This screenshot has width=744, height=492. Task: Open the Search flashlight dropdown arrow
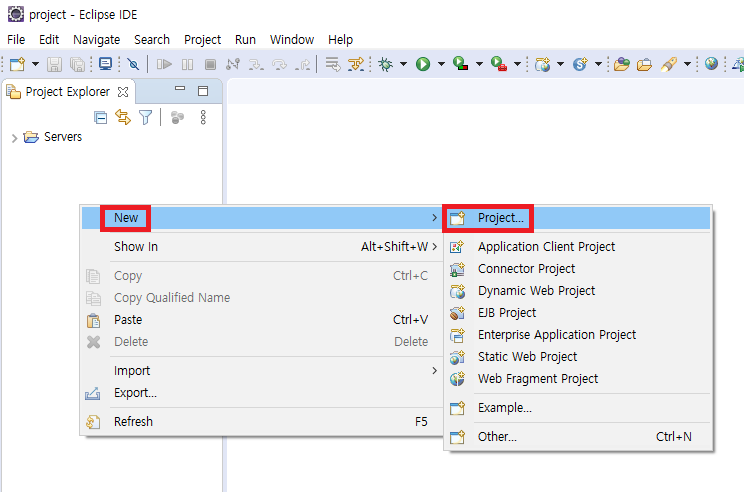687,64
